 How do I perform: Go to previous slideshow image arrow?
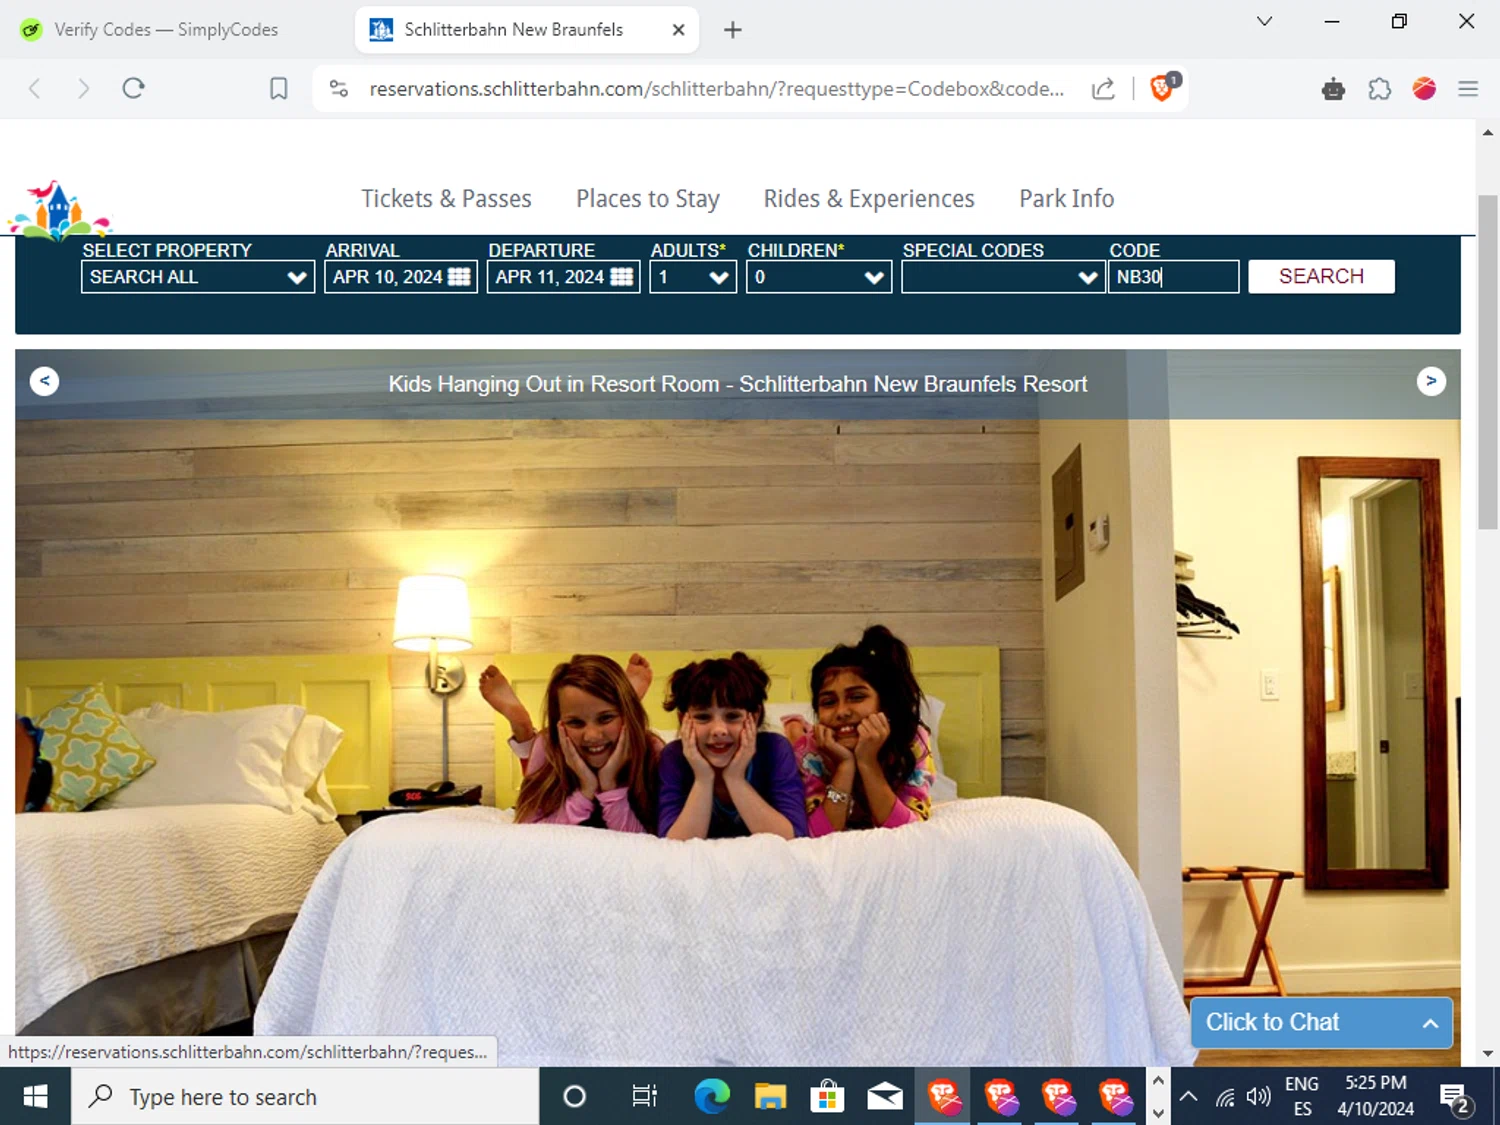(x=44, y=381)
